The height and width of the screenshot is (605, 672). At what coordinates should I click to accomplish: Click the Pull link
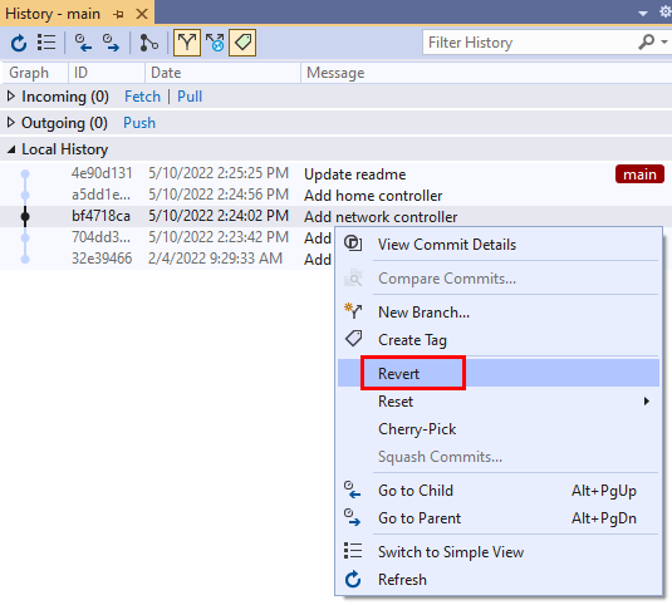tap(189, 96)
